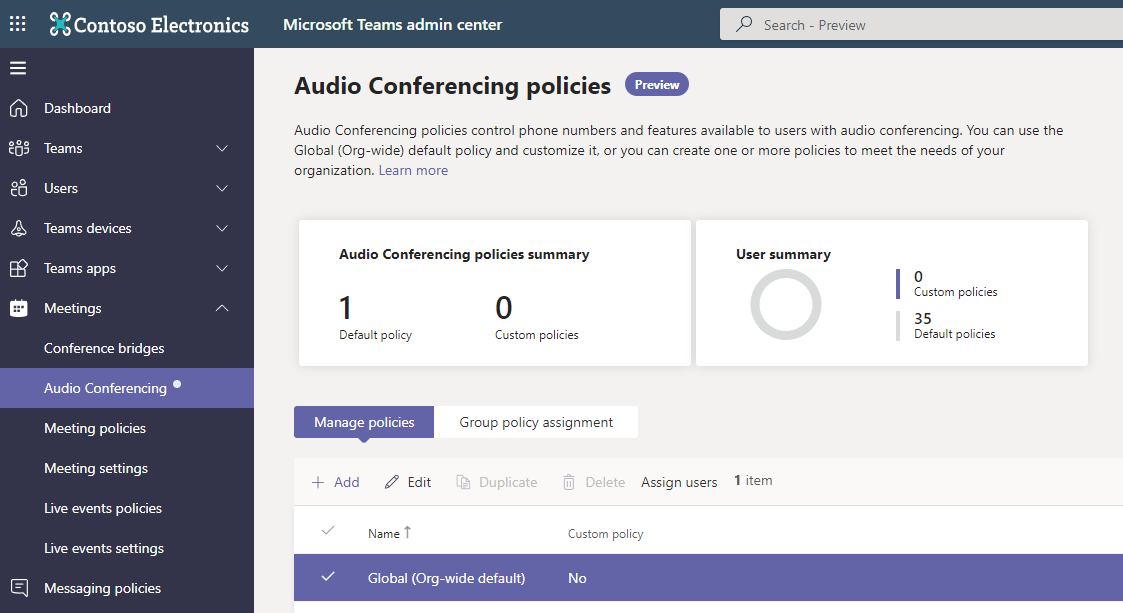Expand the Teams section chevron
This screenshot has width=1123, height=613.
(222, 148)
